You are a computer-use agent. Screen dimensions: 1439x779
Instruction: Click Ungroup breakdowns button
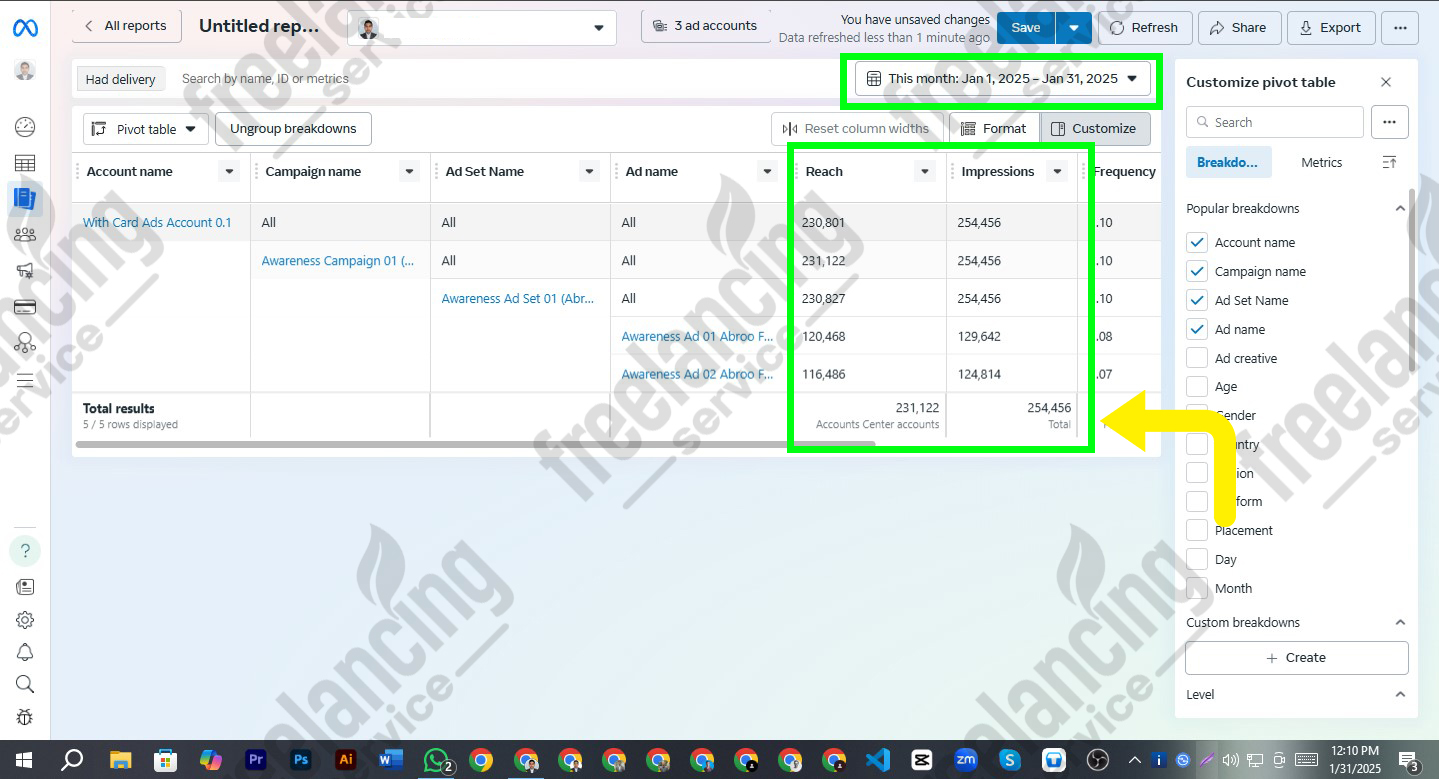click(293, 129)
